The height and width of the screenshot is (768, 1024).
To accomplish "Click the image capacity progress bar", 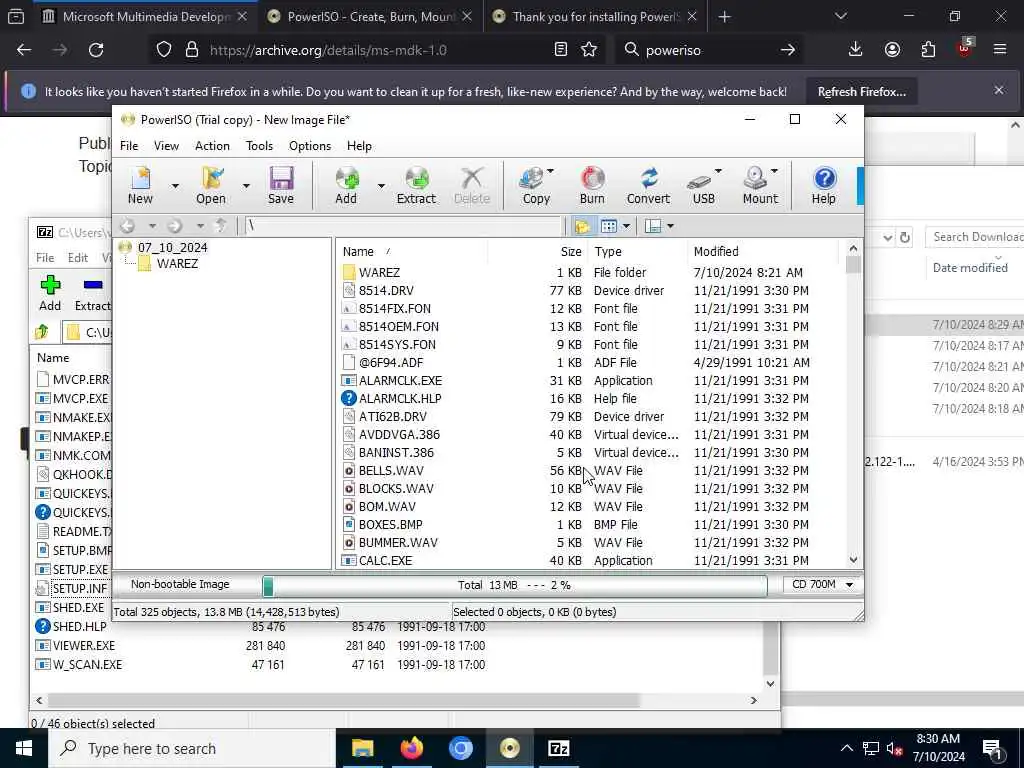I will pyautogui.click(x=515, y=585).
